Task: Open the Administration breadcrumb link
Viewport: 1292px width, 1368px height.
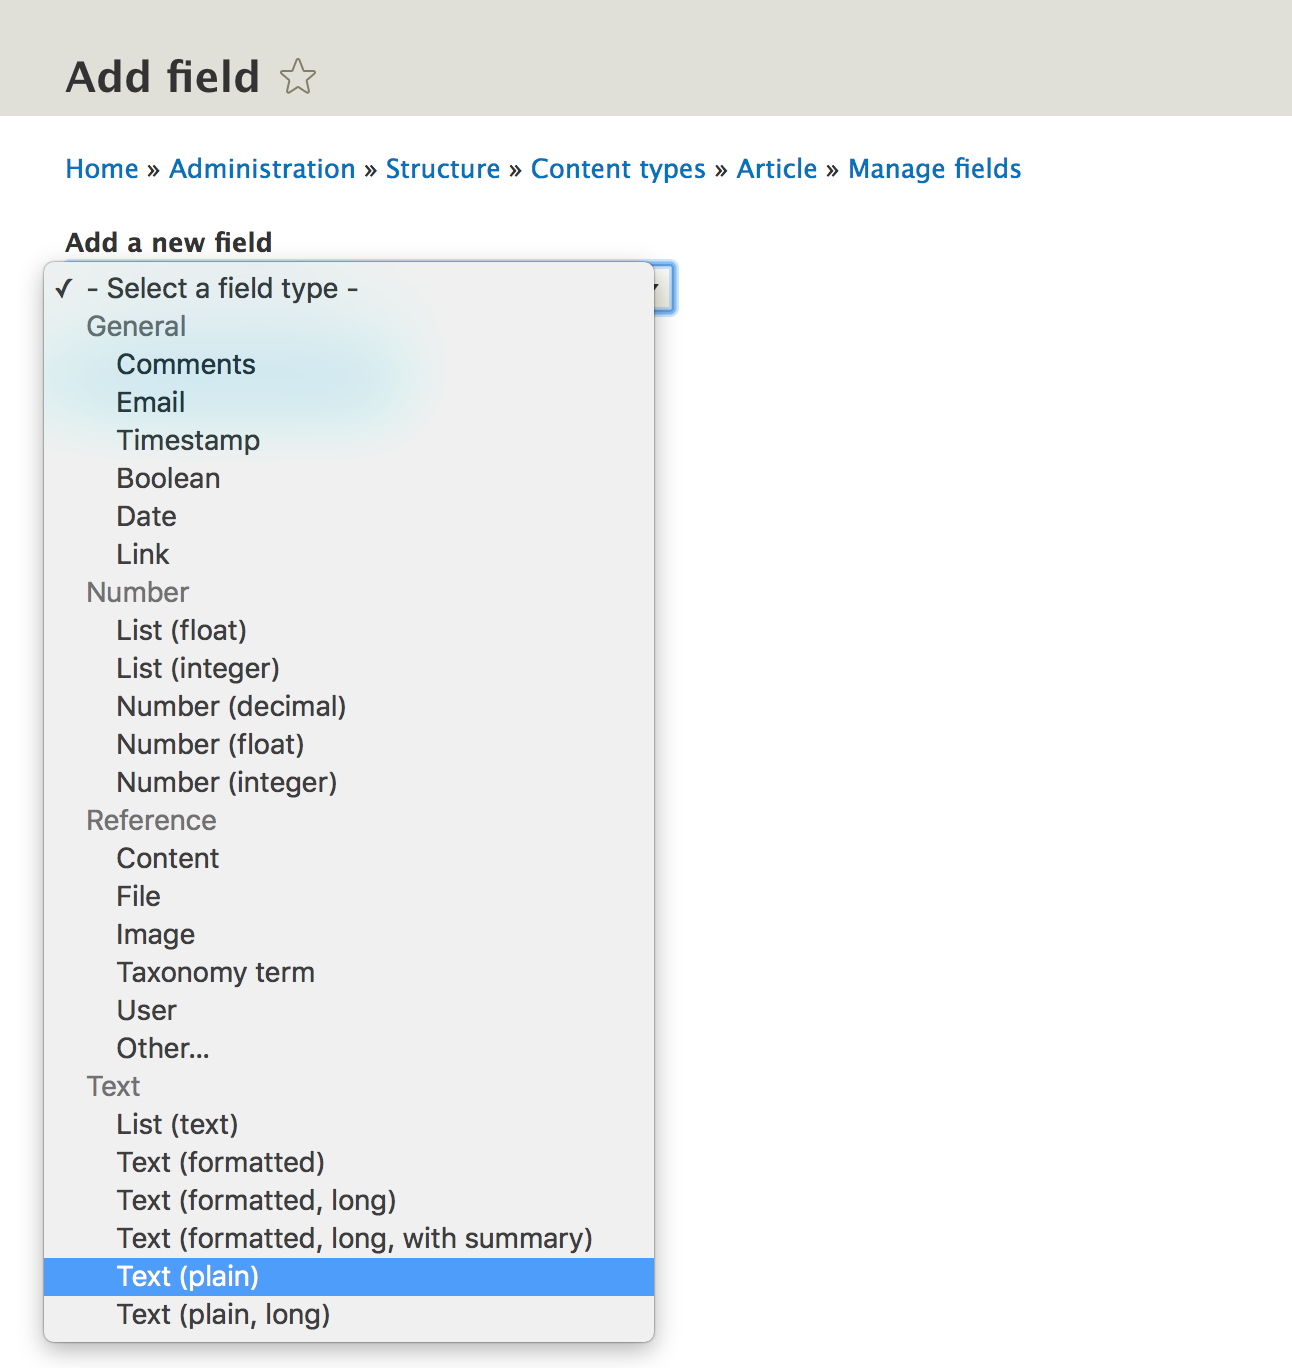Action: point(262,169)
